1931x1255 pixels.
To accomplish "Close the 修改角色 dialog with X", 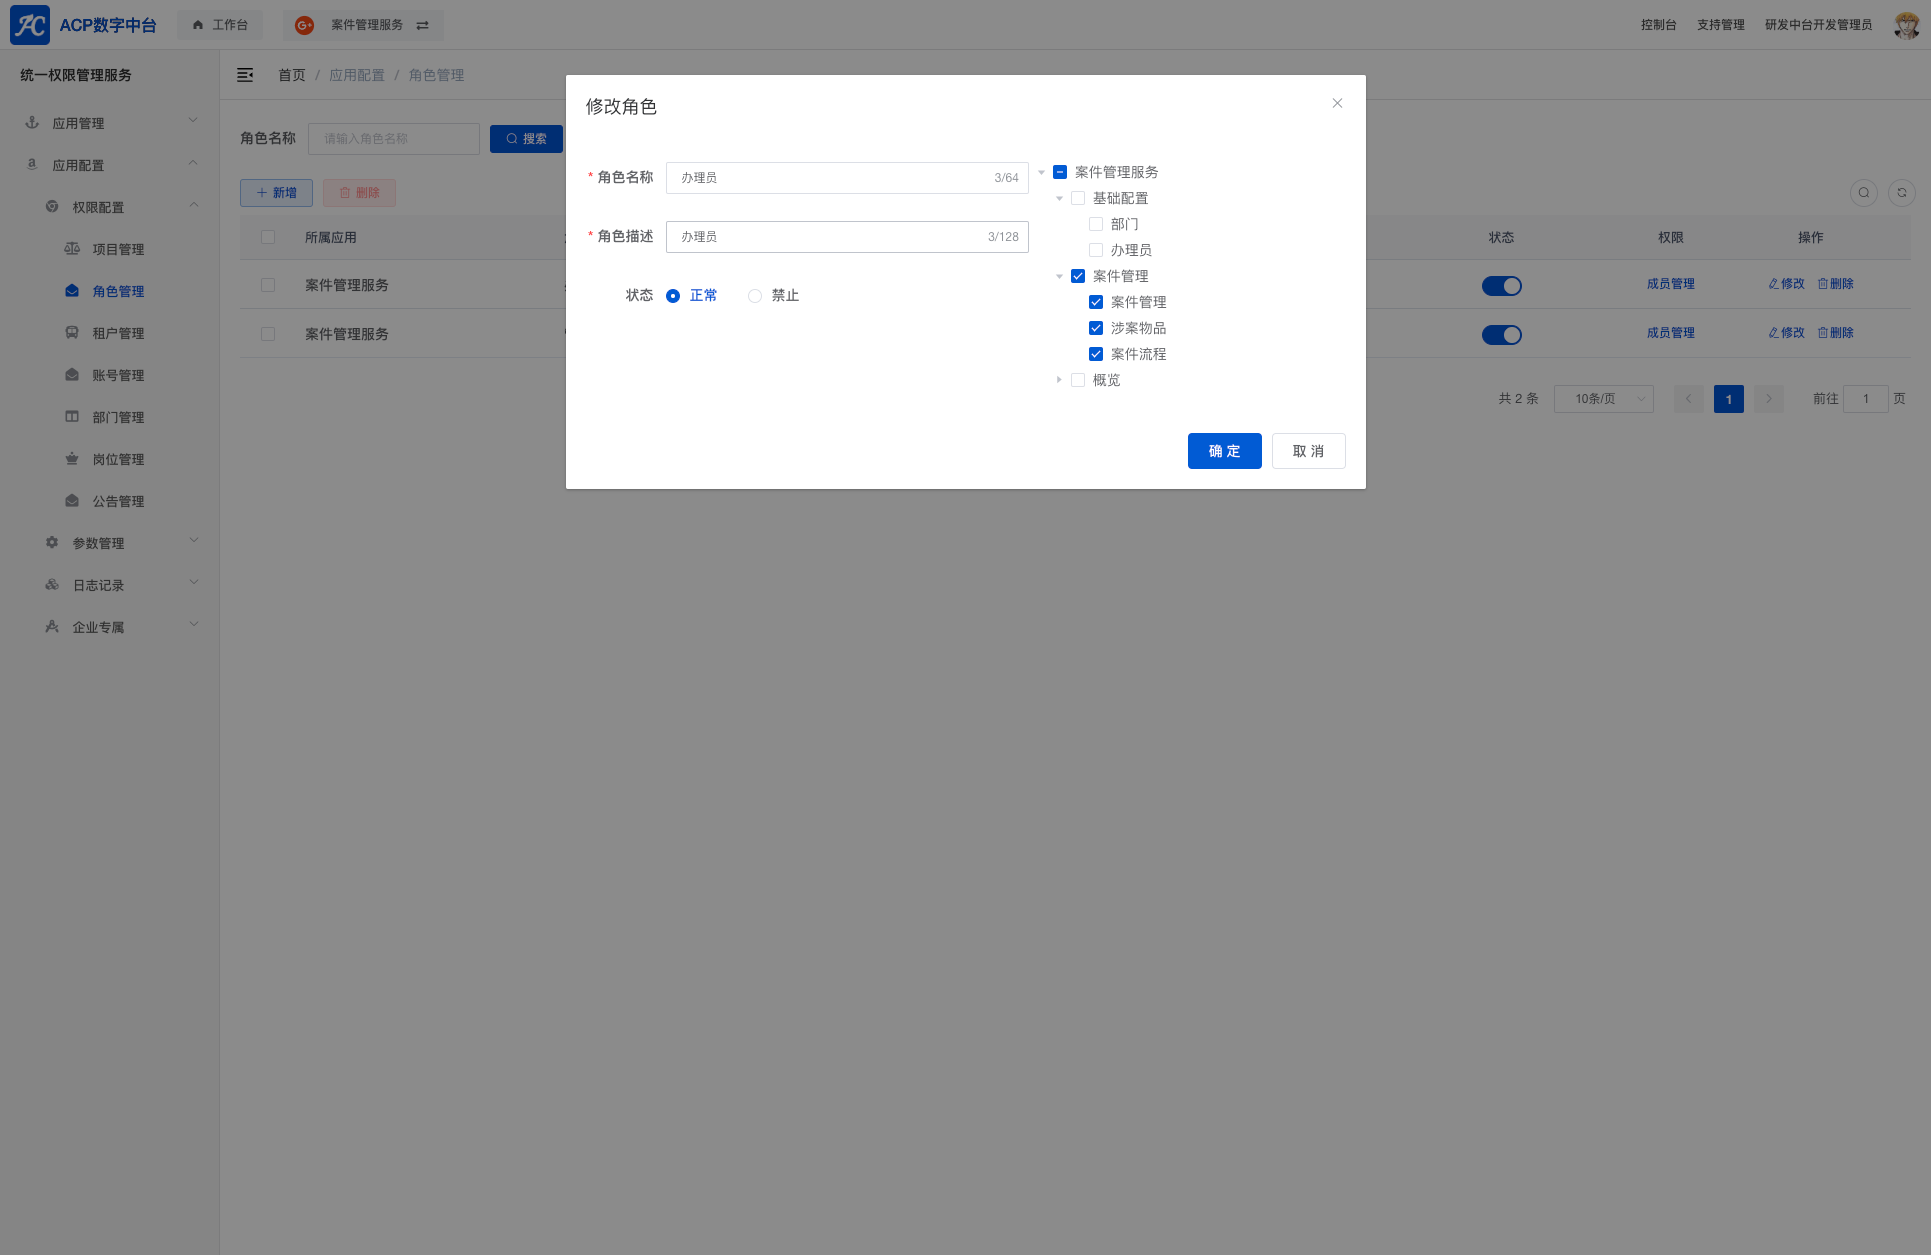I will (1337, 103).
